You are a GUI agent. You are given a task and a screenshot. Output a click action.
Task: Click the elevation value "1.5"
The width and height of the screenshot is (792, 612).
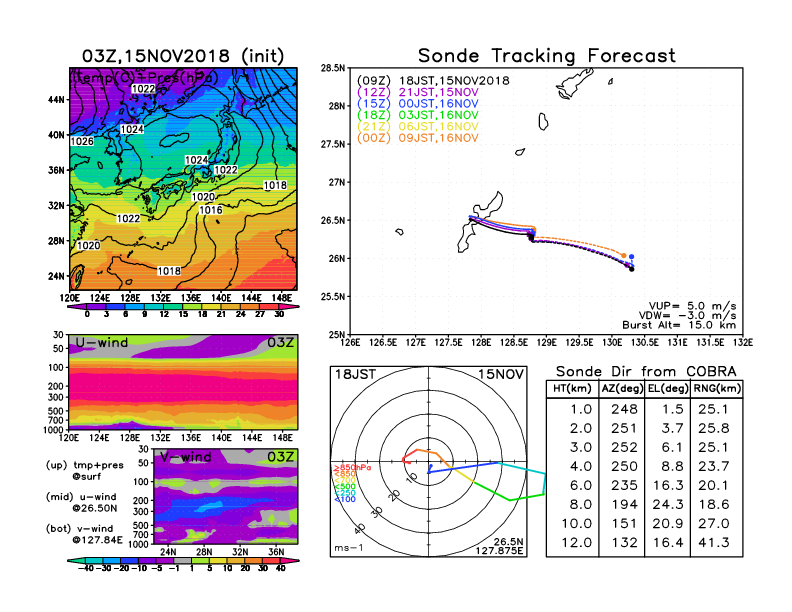tap(674, 410)
